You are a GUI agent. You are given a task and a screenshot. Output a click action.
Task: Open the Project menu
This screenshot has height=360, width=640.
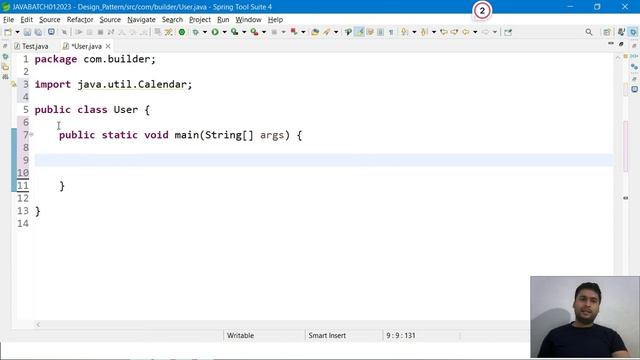pyautogui.click(x=200, y=20)
